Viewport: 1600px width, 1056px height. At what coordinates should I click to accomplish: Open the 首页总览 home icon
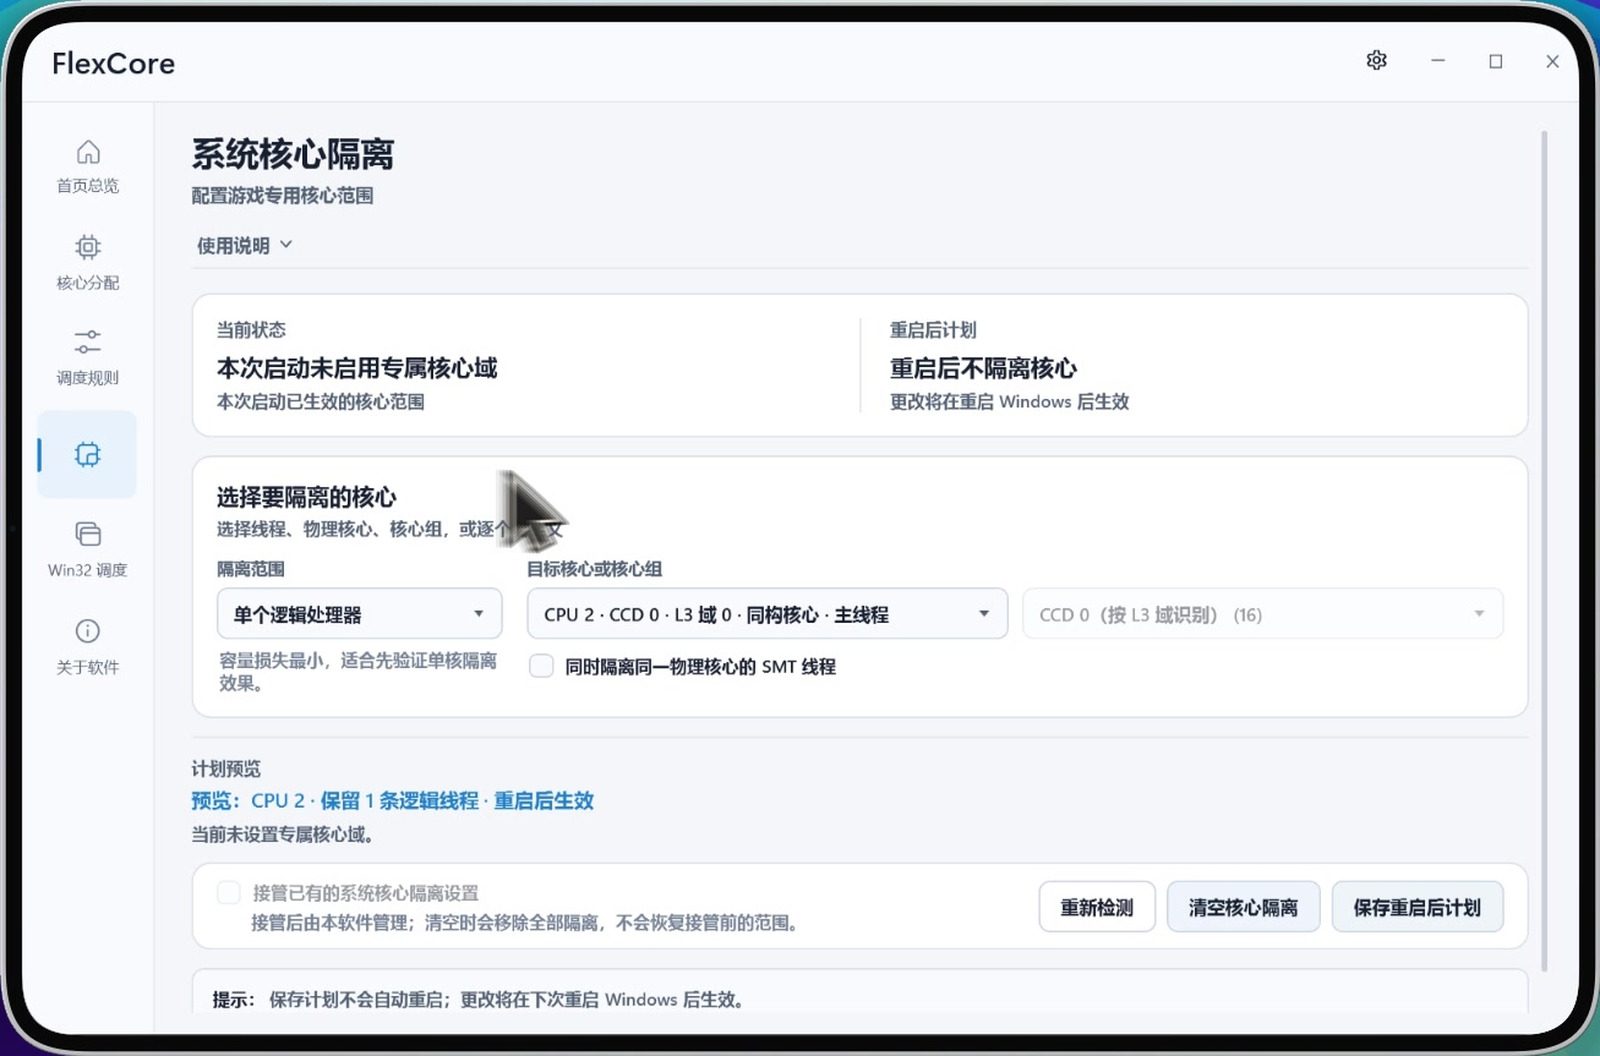[x=88, y=152]
